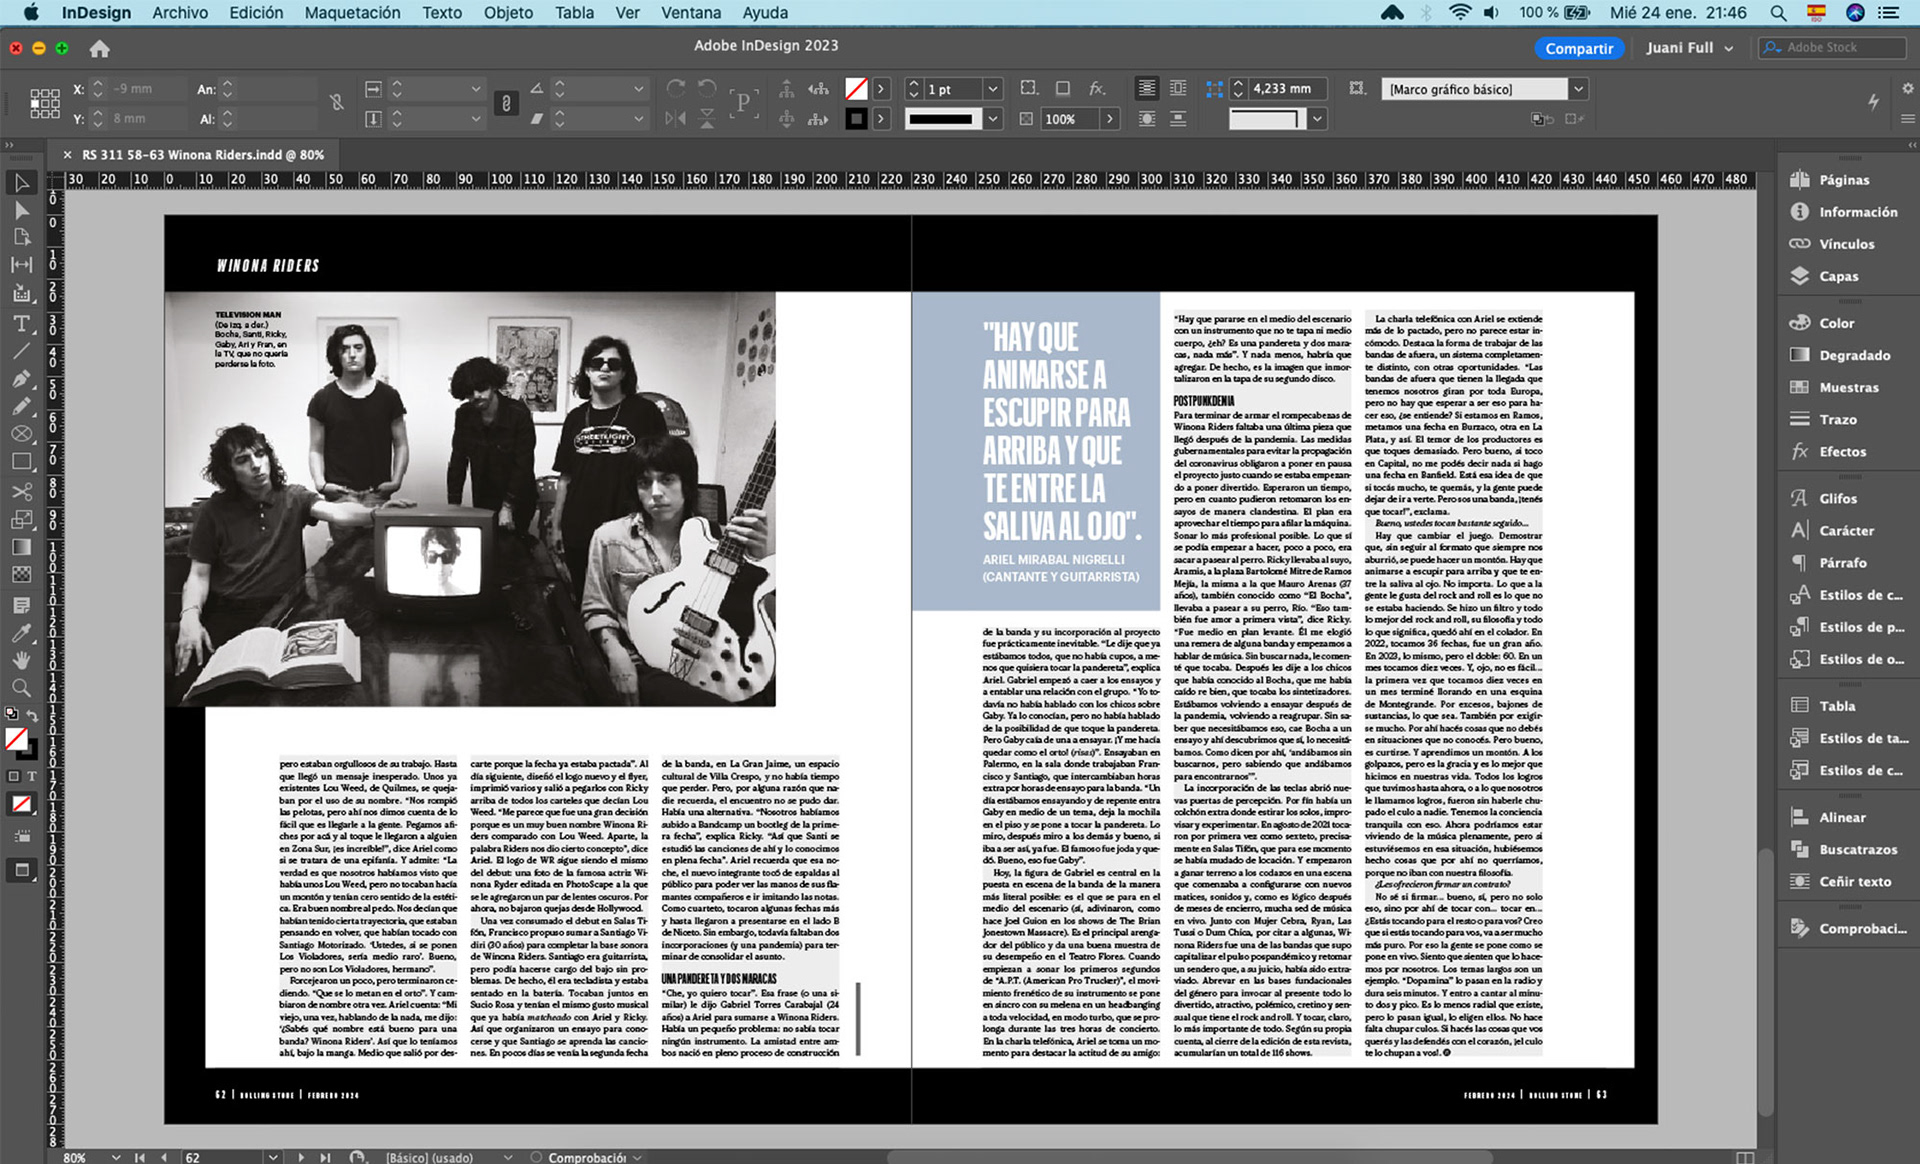The height and width of the screenshot is (1164, 1920).
Task: Click the Compartir button
Action: click(x=1578, y=48)
